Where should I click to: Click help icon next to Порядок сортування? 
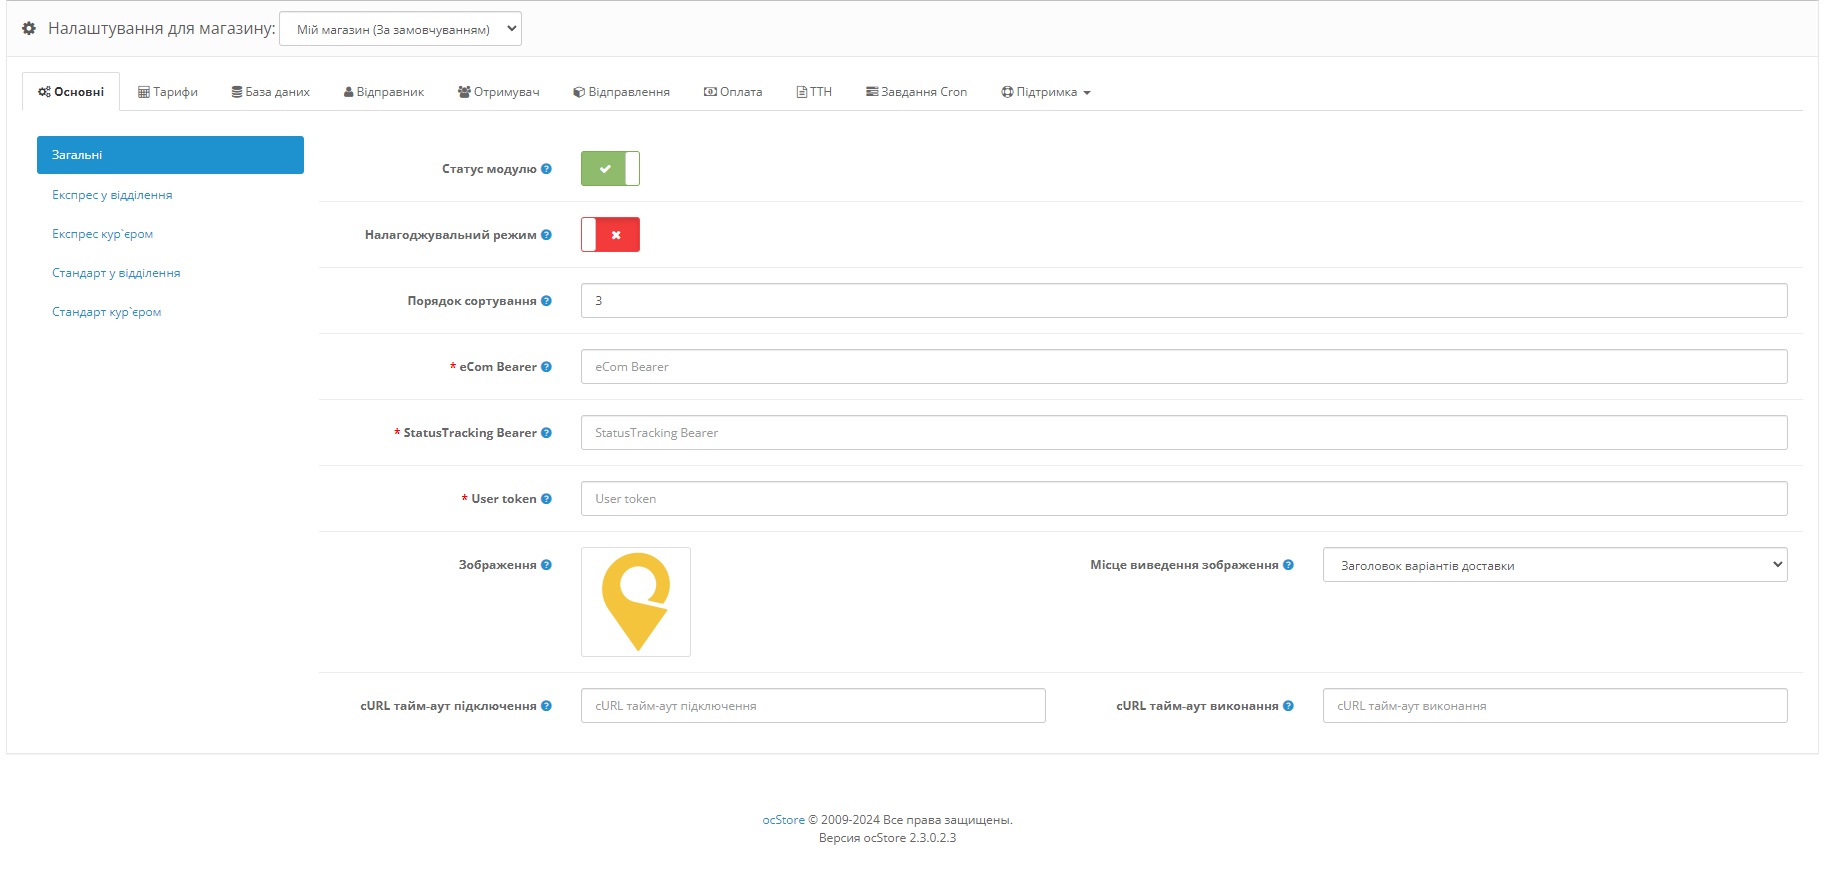(x=546, y=301)
